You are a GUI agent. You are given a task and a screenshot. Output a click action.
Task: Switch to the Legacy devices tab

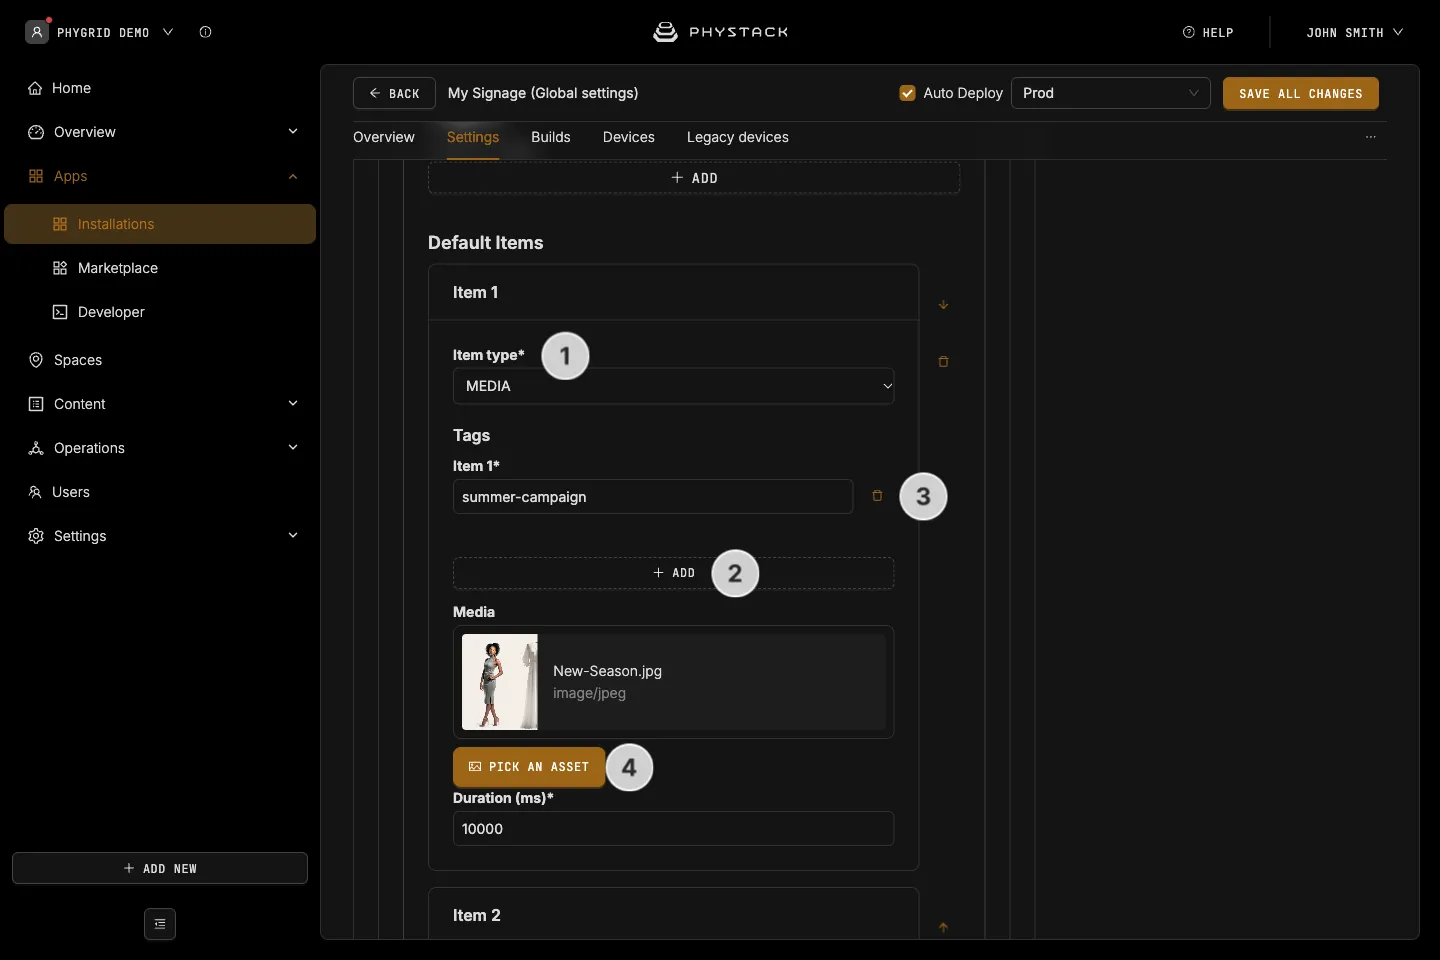(738, 137)
